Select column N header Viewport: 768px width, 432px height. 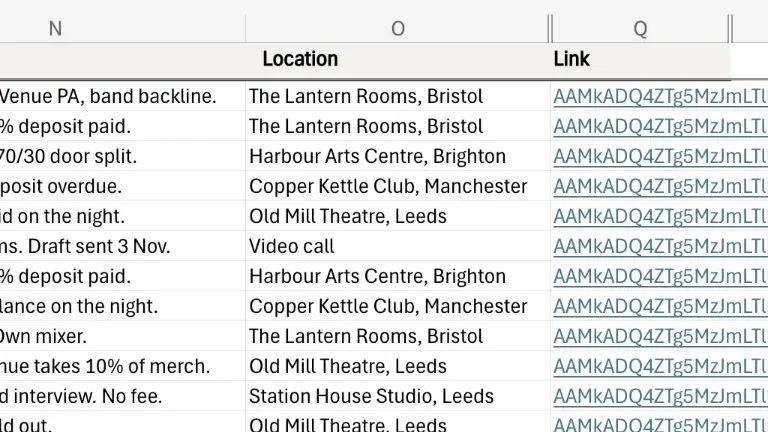click(122, 28)
